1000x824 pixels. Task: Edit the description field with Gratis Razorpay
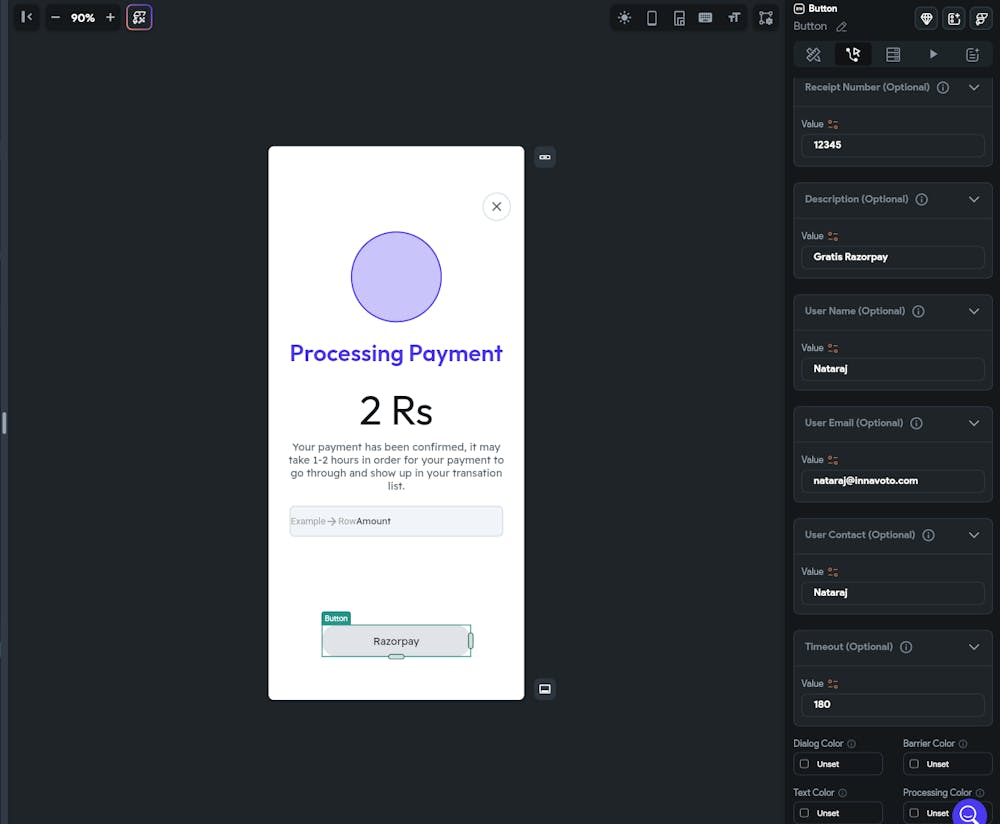tap(892, 257)
